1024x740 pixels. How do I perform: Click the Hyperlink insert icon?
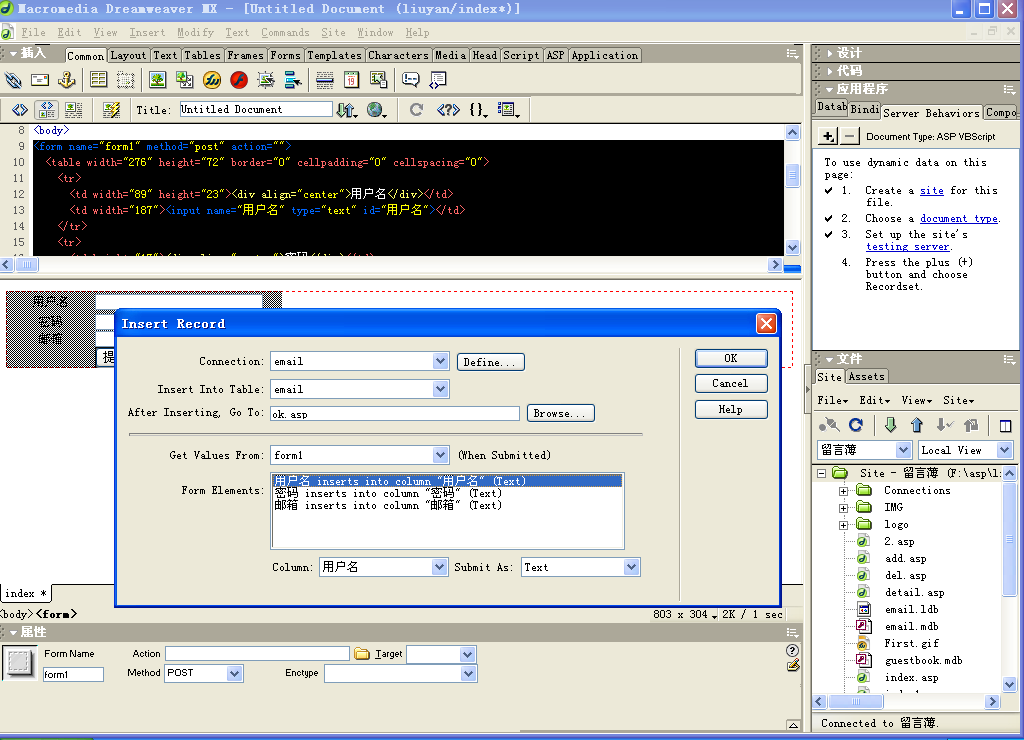(13, 80)
